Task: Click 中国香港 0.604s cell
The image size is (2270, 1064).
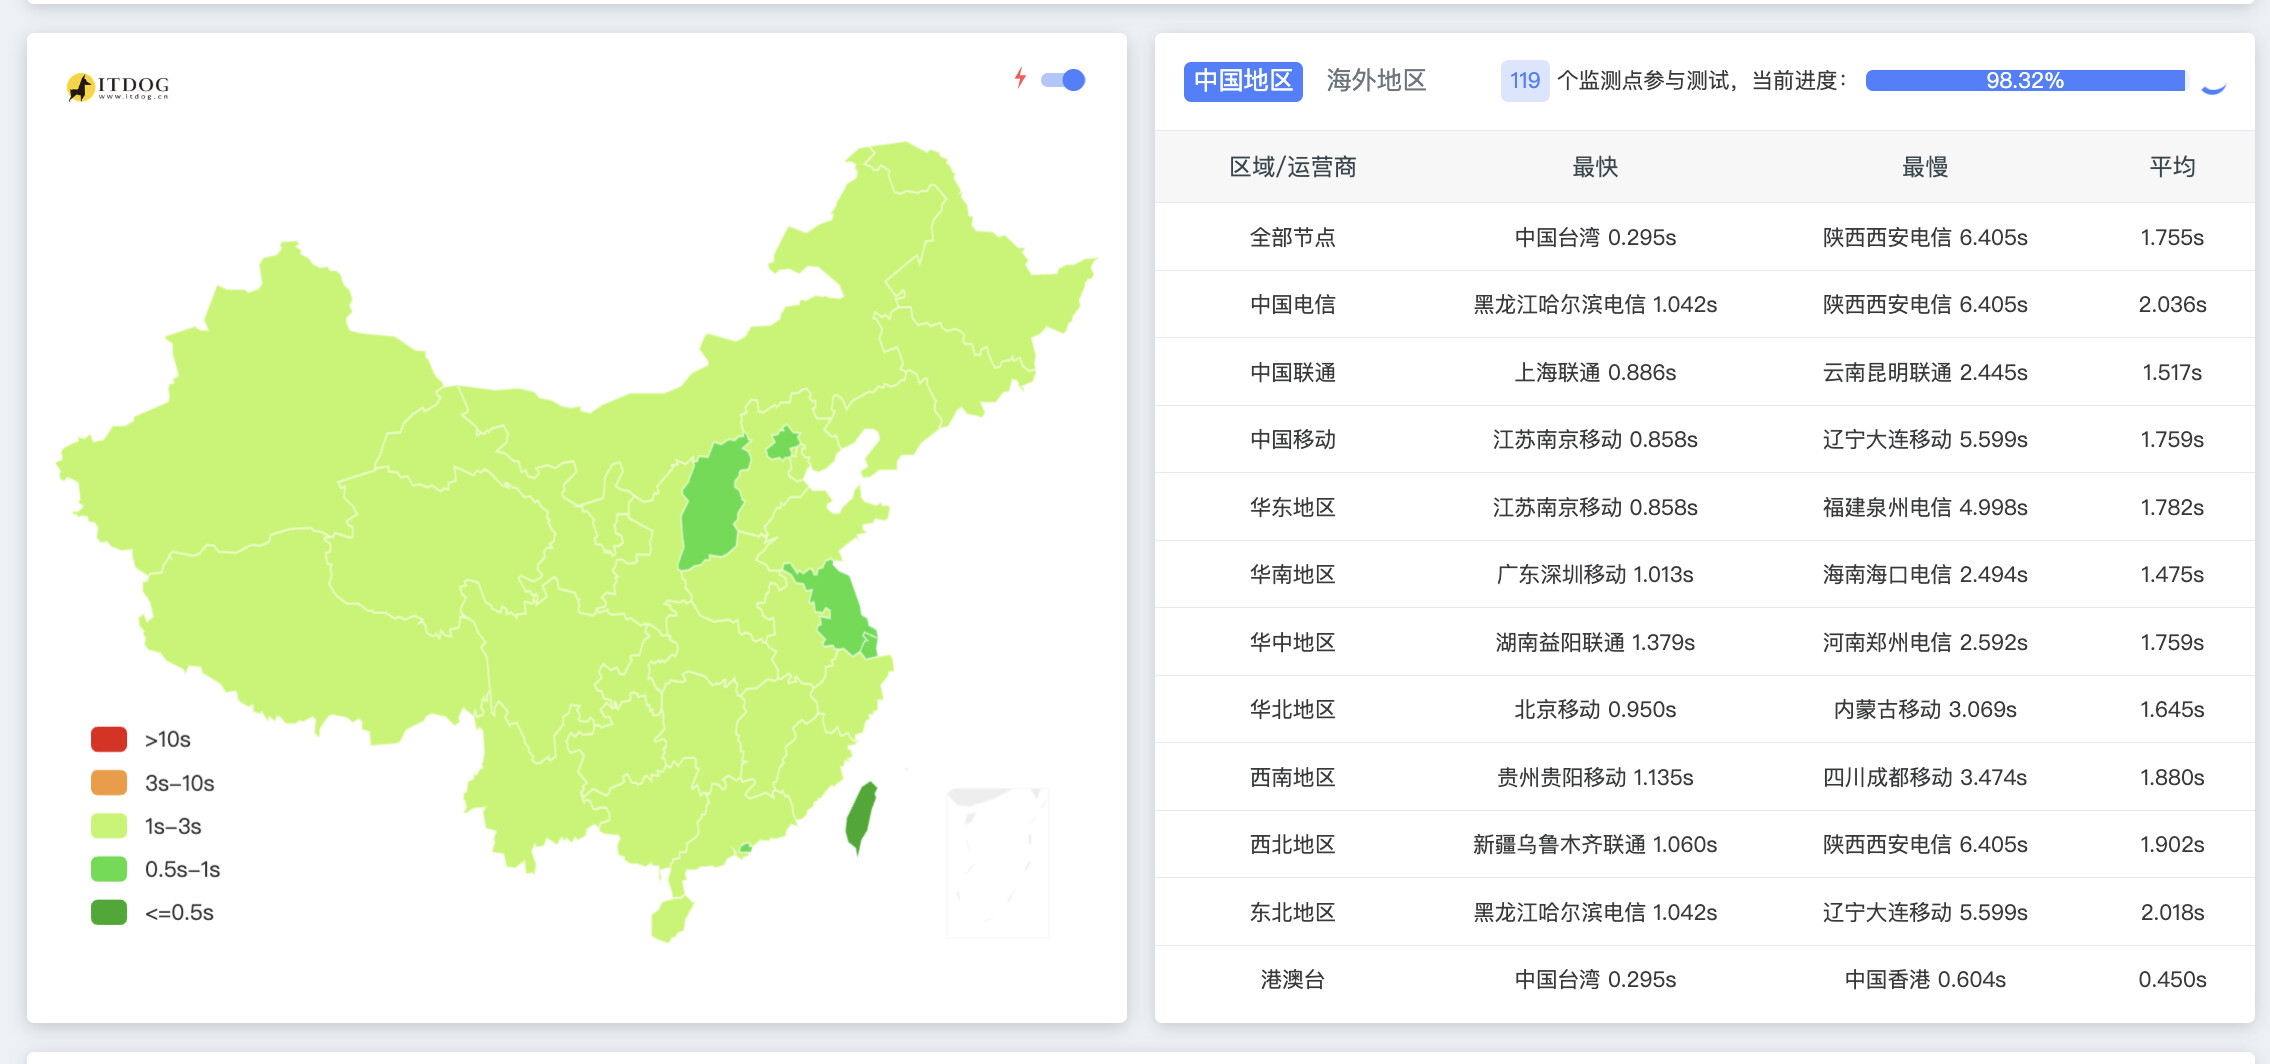Action: point(1925,979)
